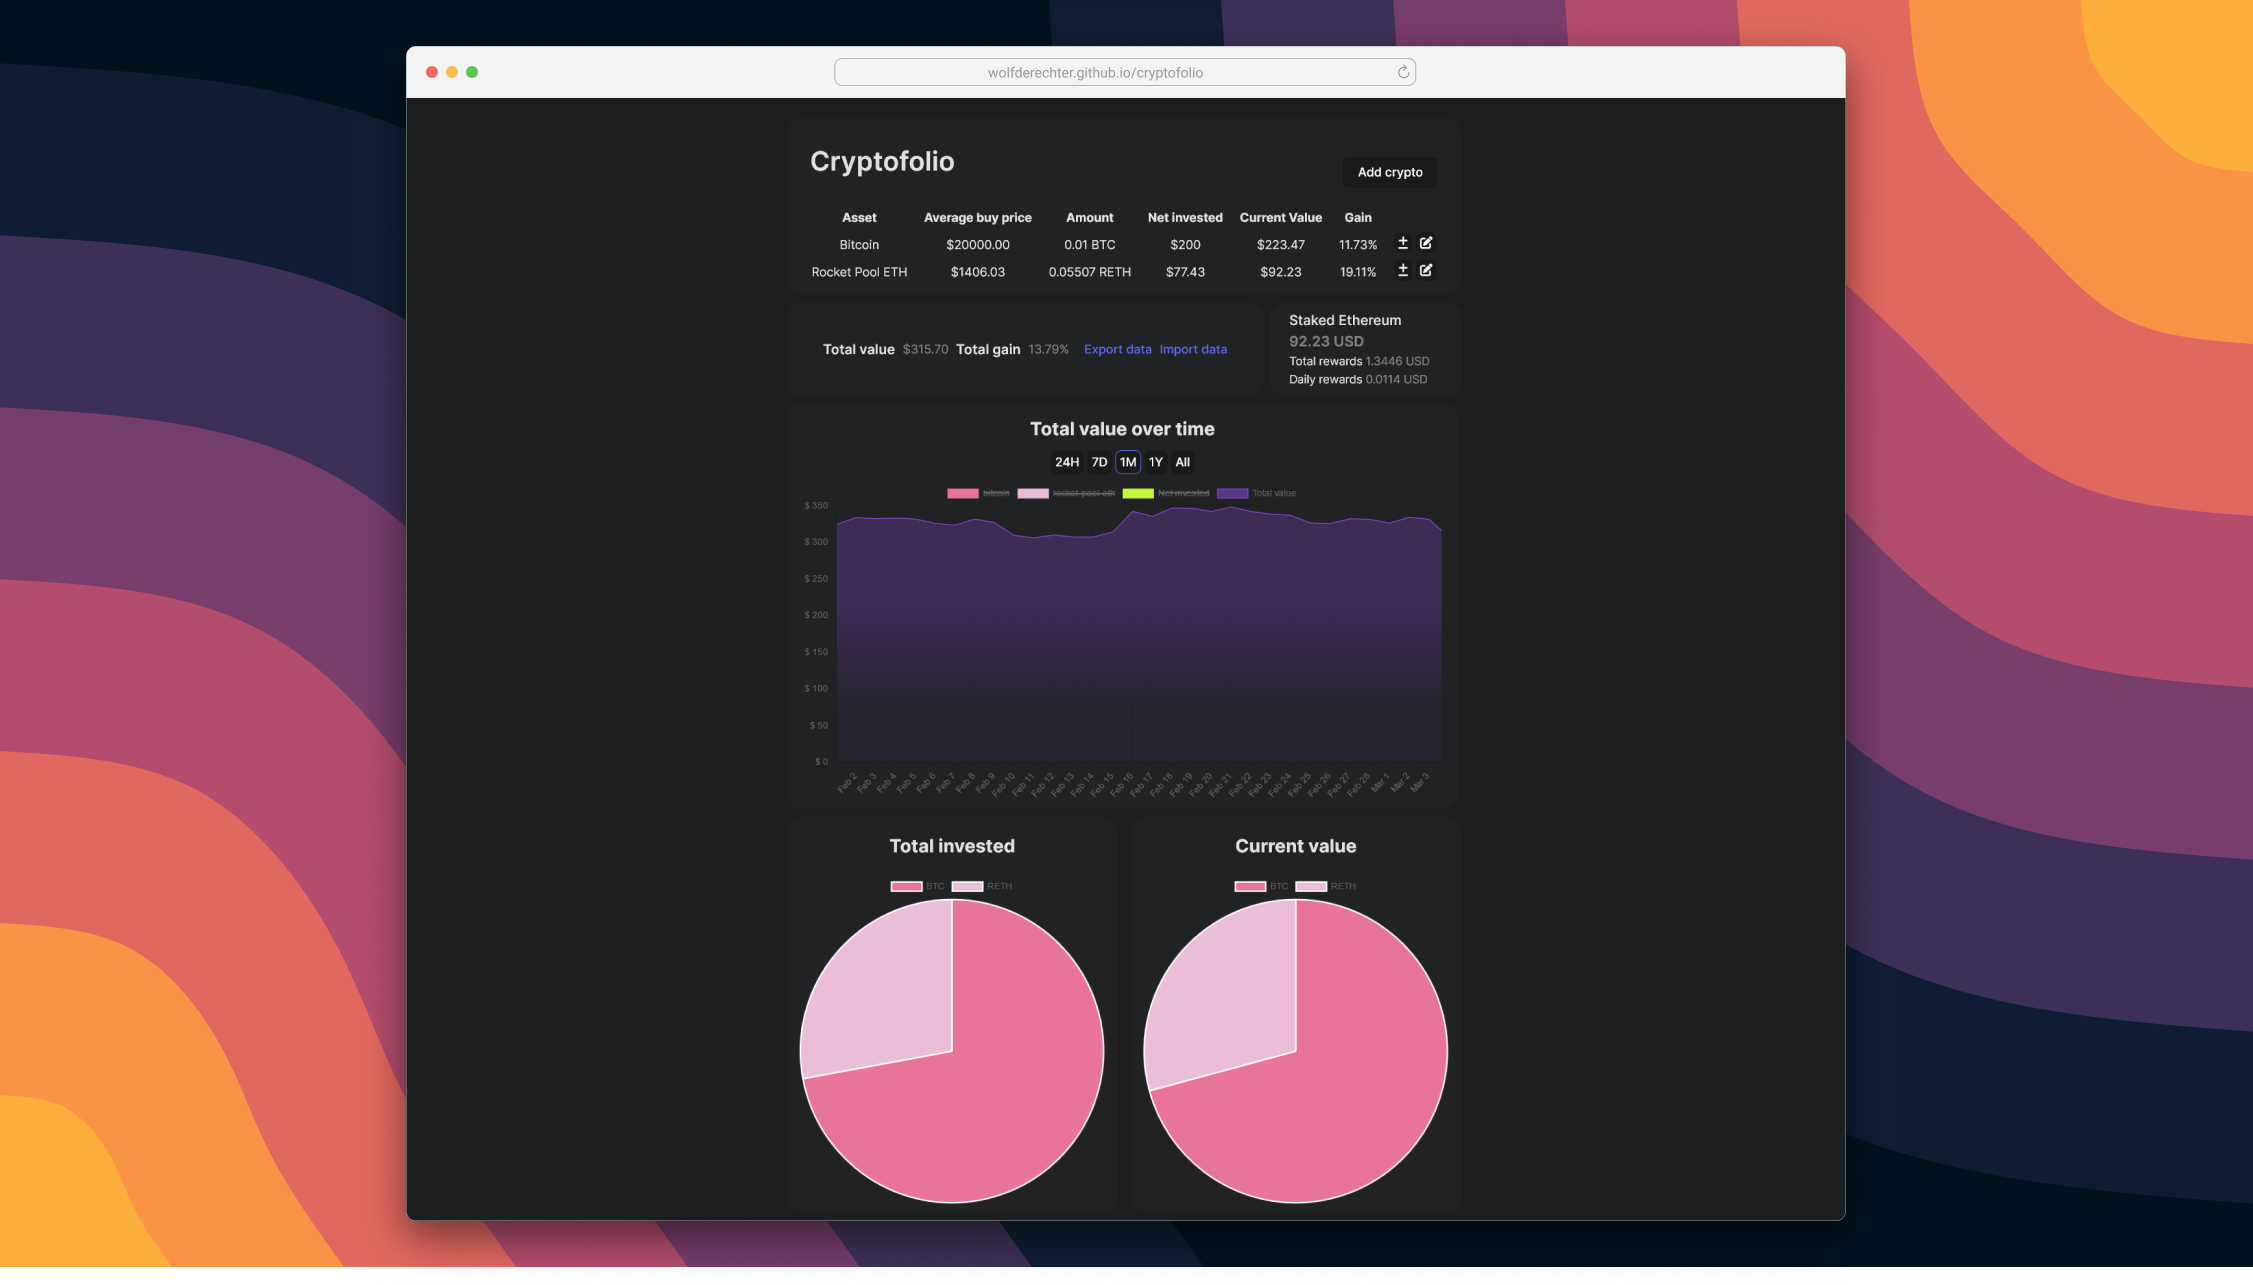This screenshot has height=1285, width=2253.
Task: Click the browser URL address field
Action: click(x=1095, y=72)
